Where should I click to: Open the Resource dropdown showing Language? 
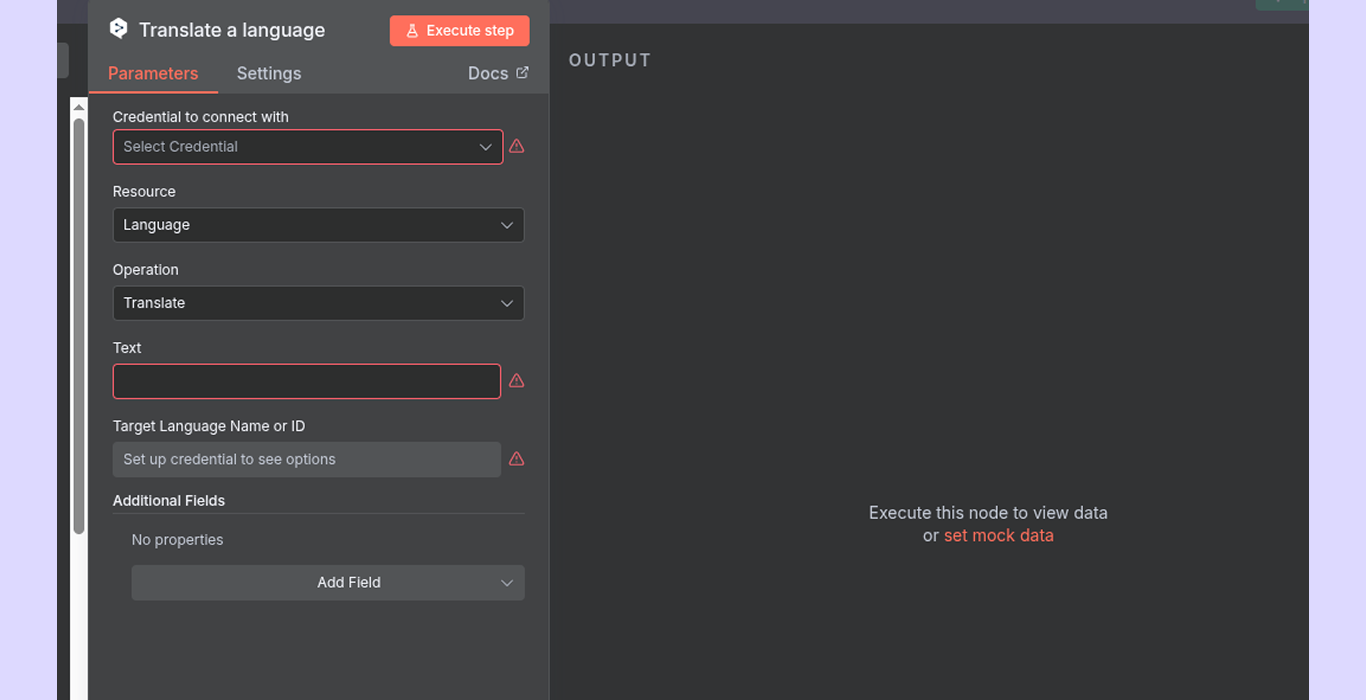(x=318, y=225)
